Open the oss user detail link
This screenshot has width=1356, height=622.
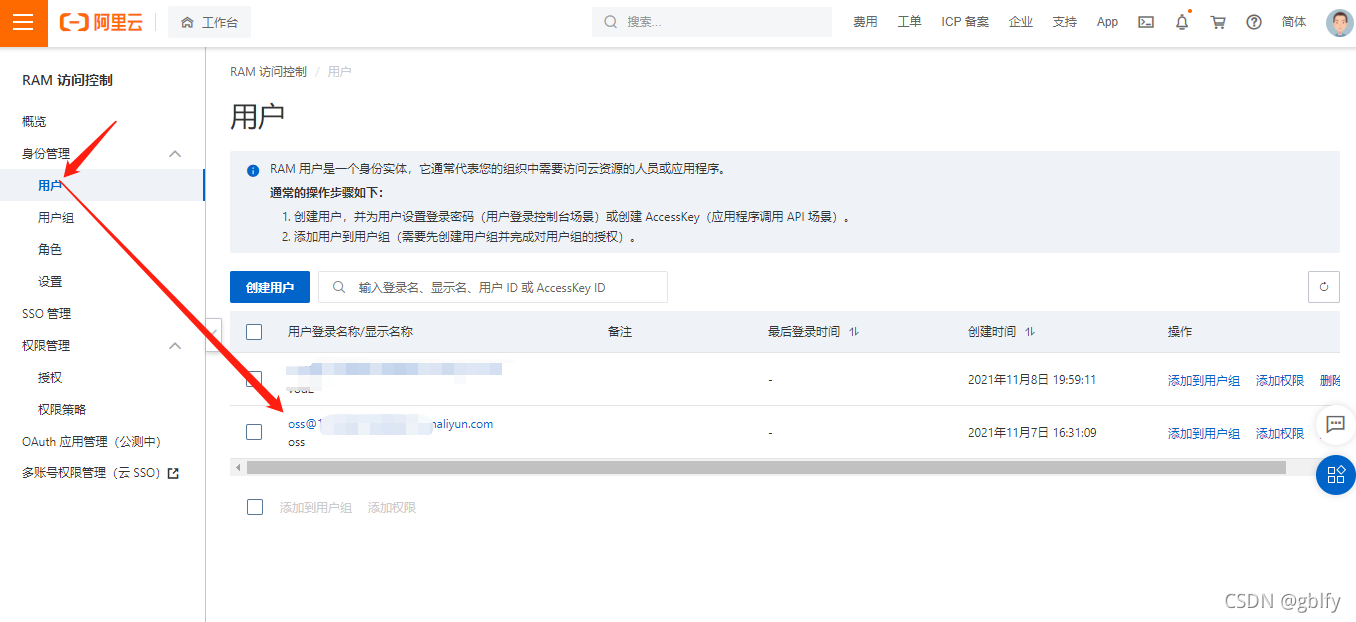click(x=390, y=423)
